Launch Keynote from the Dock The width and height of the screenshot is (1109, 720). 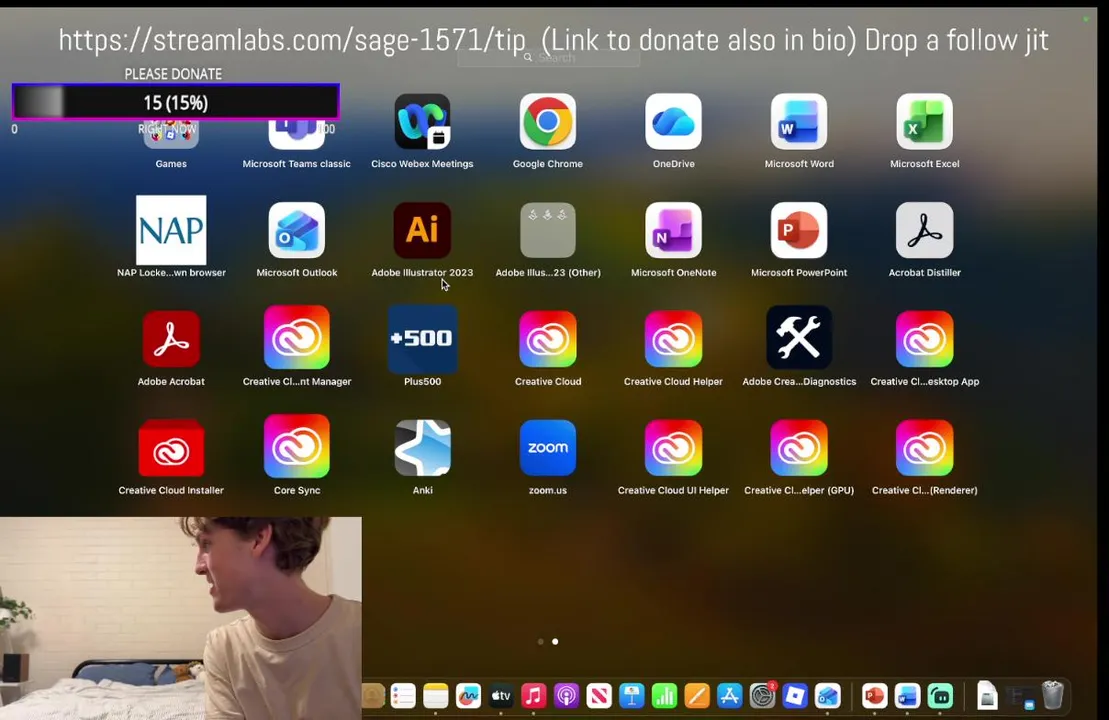(632, 696)
